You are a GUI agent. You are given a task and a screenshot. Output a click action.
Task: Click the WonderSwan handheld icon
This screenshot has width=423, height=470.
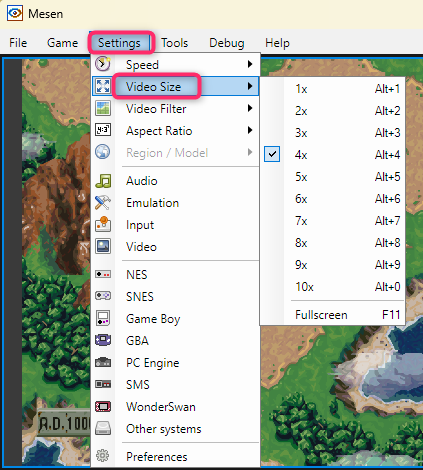[103, 406]
